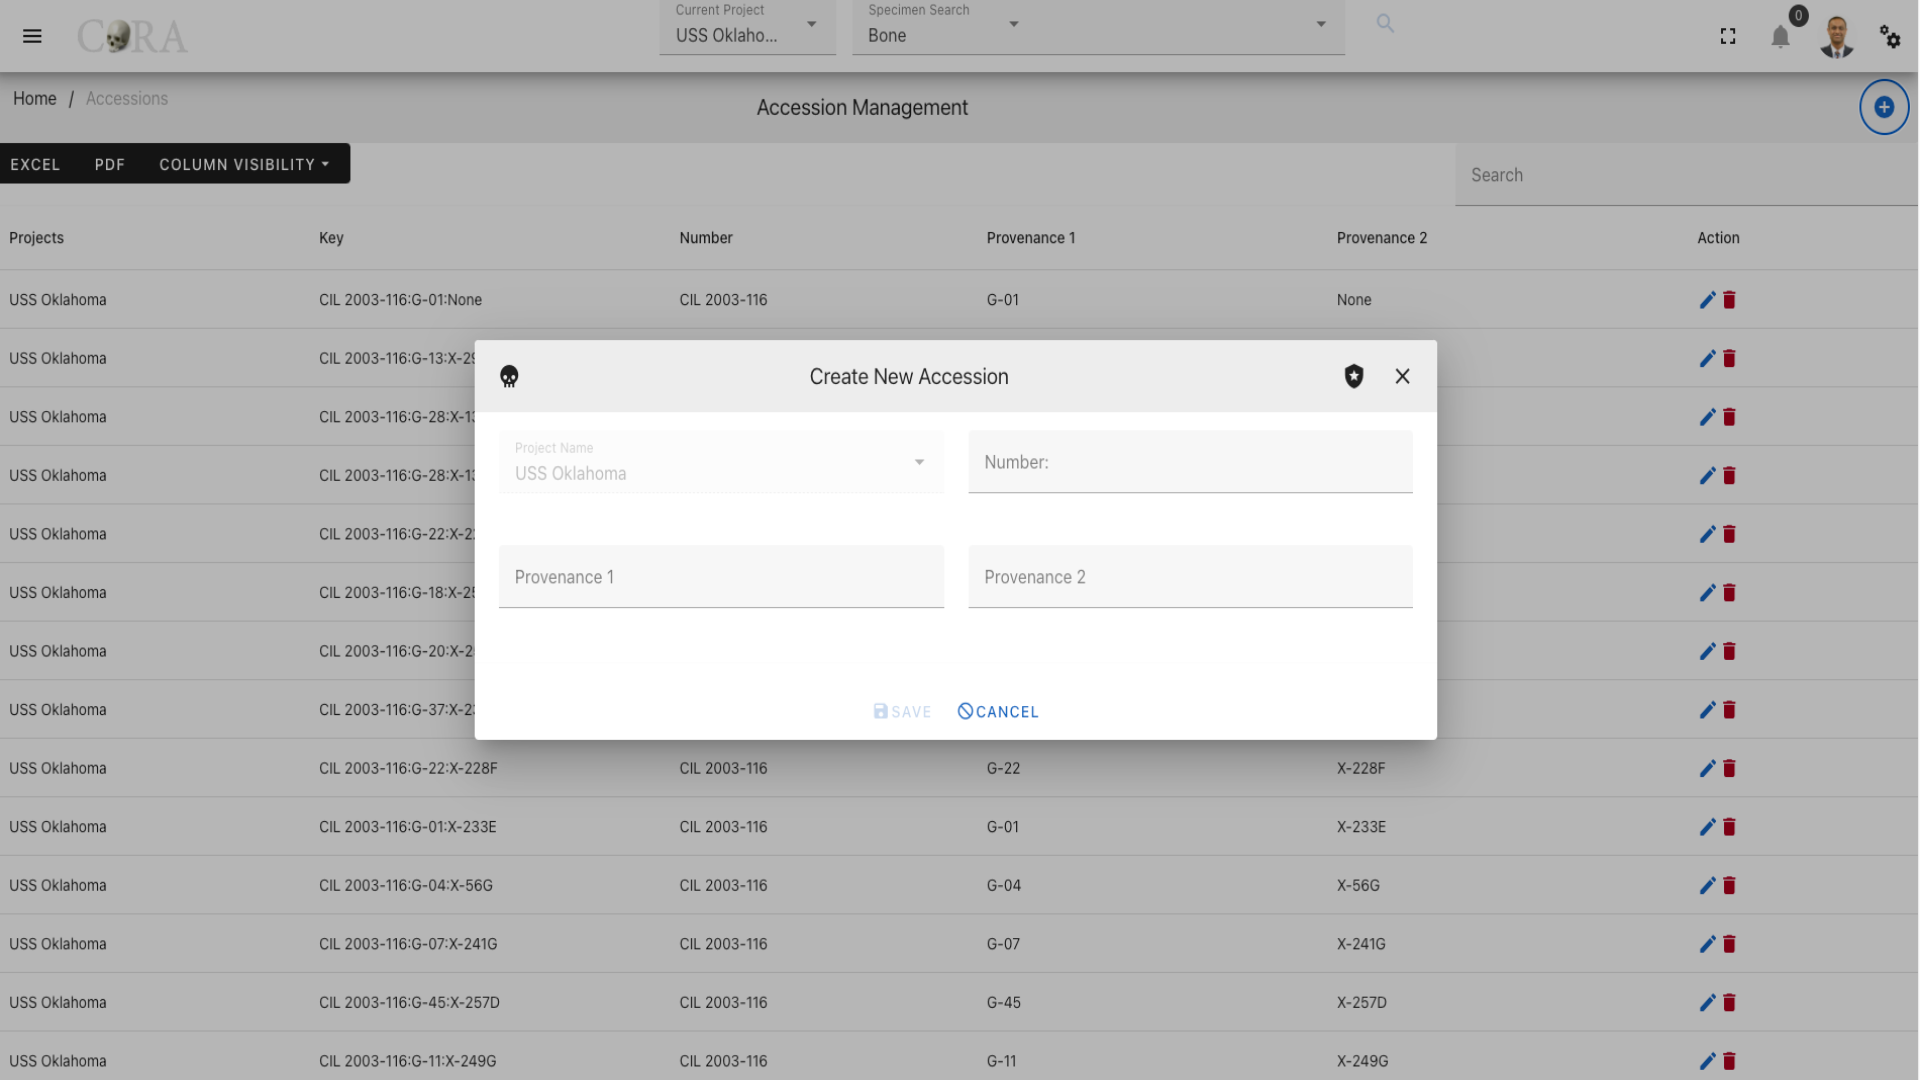Sort by Projects column header
This screenshot has width=1920, height=1080.
[x=36, y=238]
